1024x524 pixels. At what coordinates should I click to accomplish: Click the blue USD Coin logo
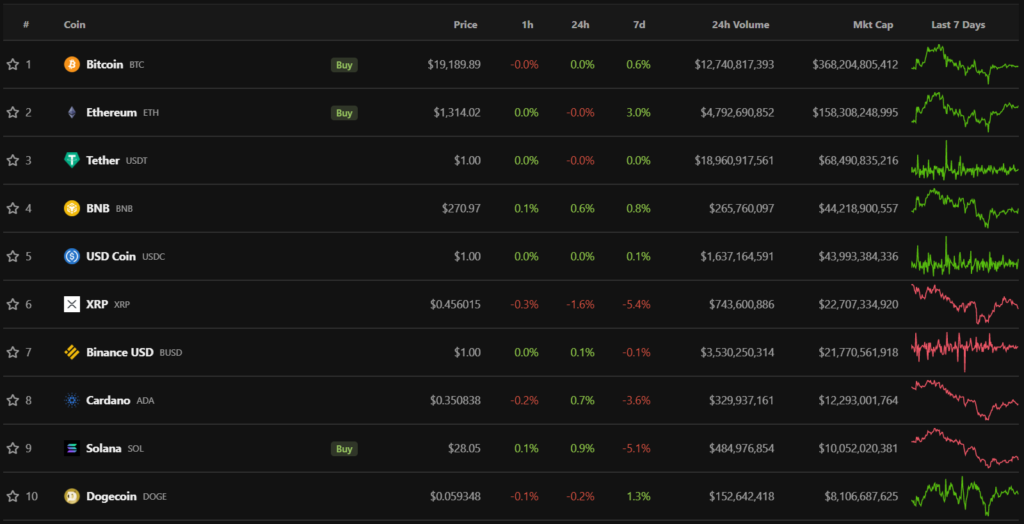click(x=72, y=256)
